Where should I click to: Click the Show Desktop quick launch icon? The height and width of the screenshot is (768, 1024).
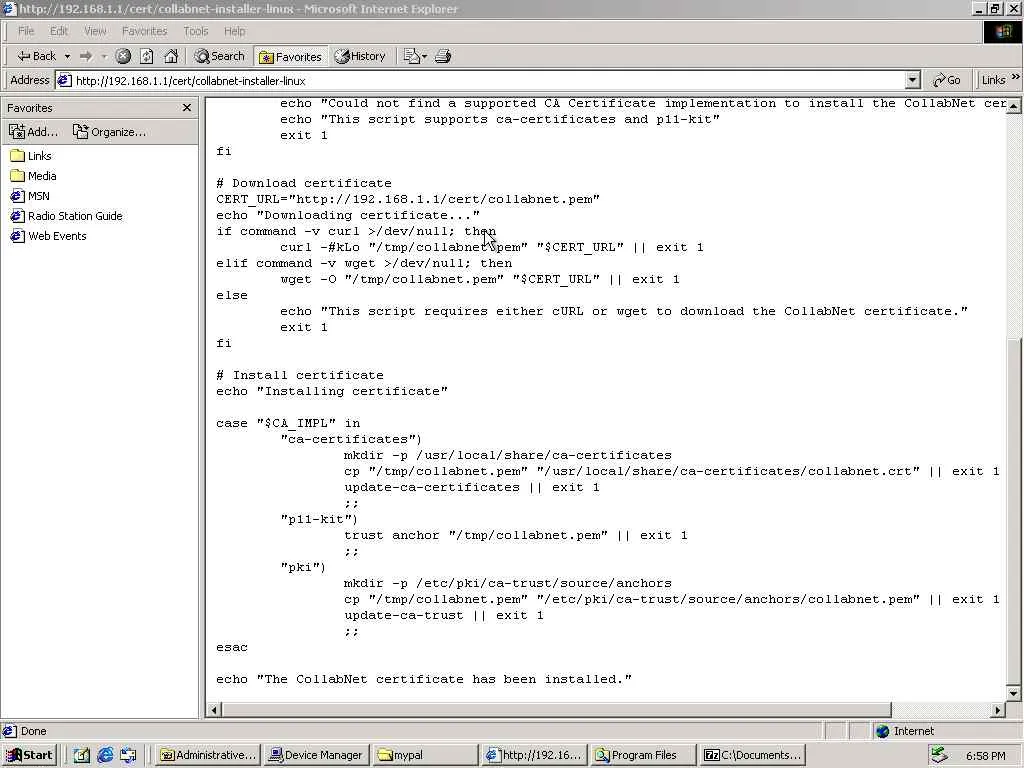coord(81,755)
